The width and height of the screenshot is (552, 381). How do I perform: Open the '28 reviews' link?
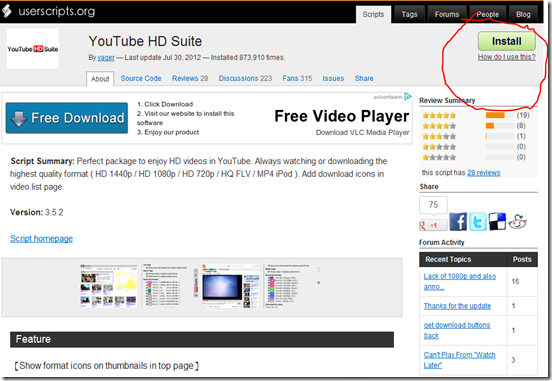(484, 173)
